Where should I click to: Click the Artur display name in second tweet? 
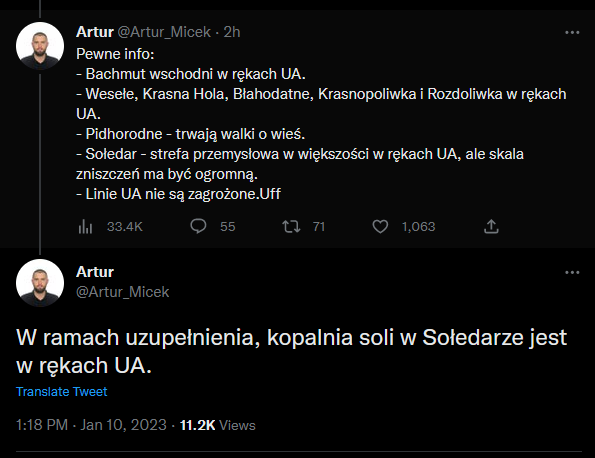coord(95,272)
